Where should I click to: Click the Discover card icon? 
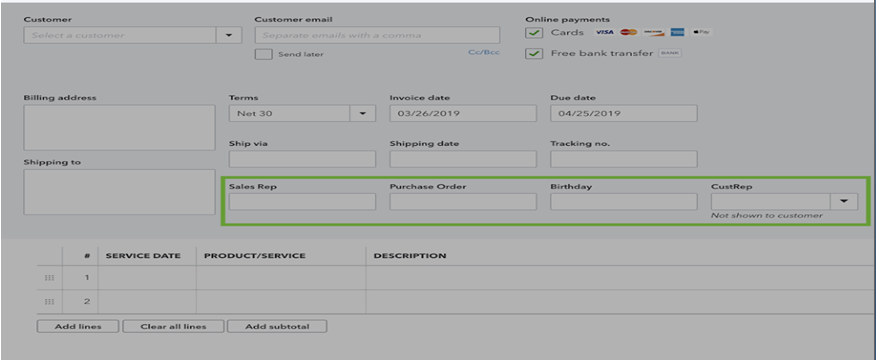tap(653, 32)
